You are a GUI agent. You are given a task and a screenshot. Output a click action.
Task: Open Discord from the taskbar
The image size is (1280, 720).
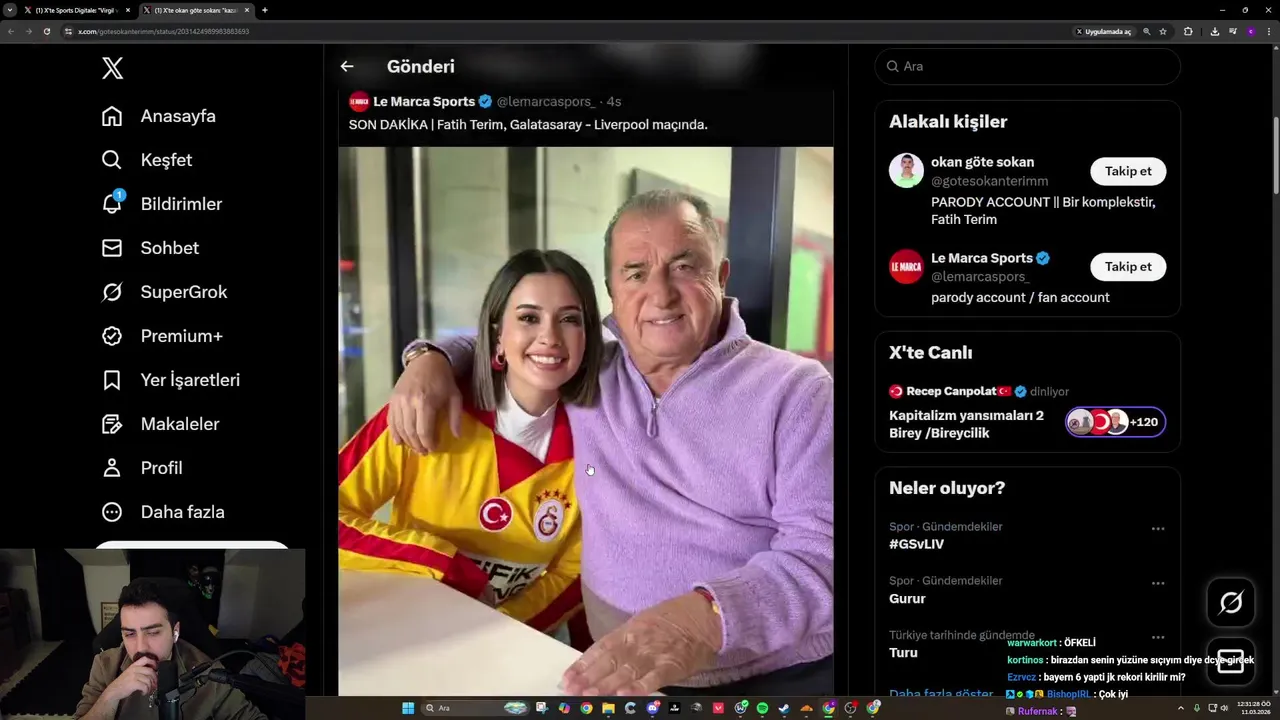pyautogui.click(x=652, y=708)
